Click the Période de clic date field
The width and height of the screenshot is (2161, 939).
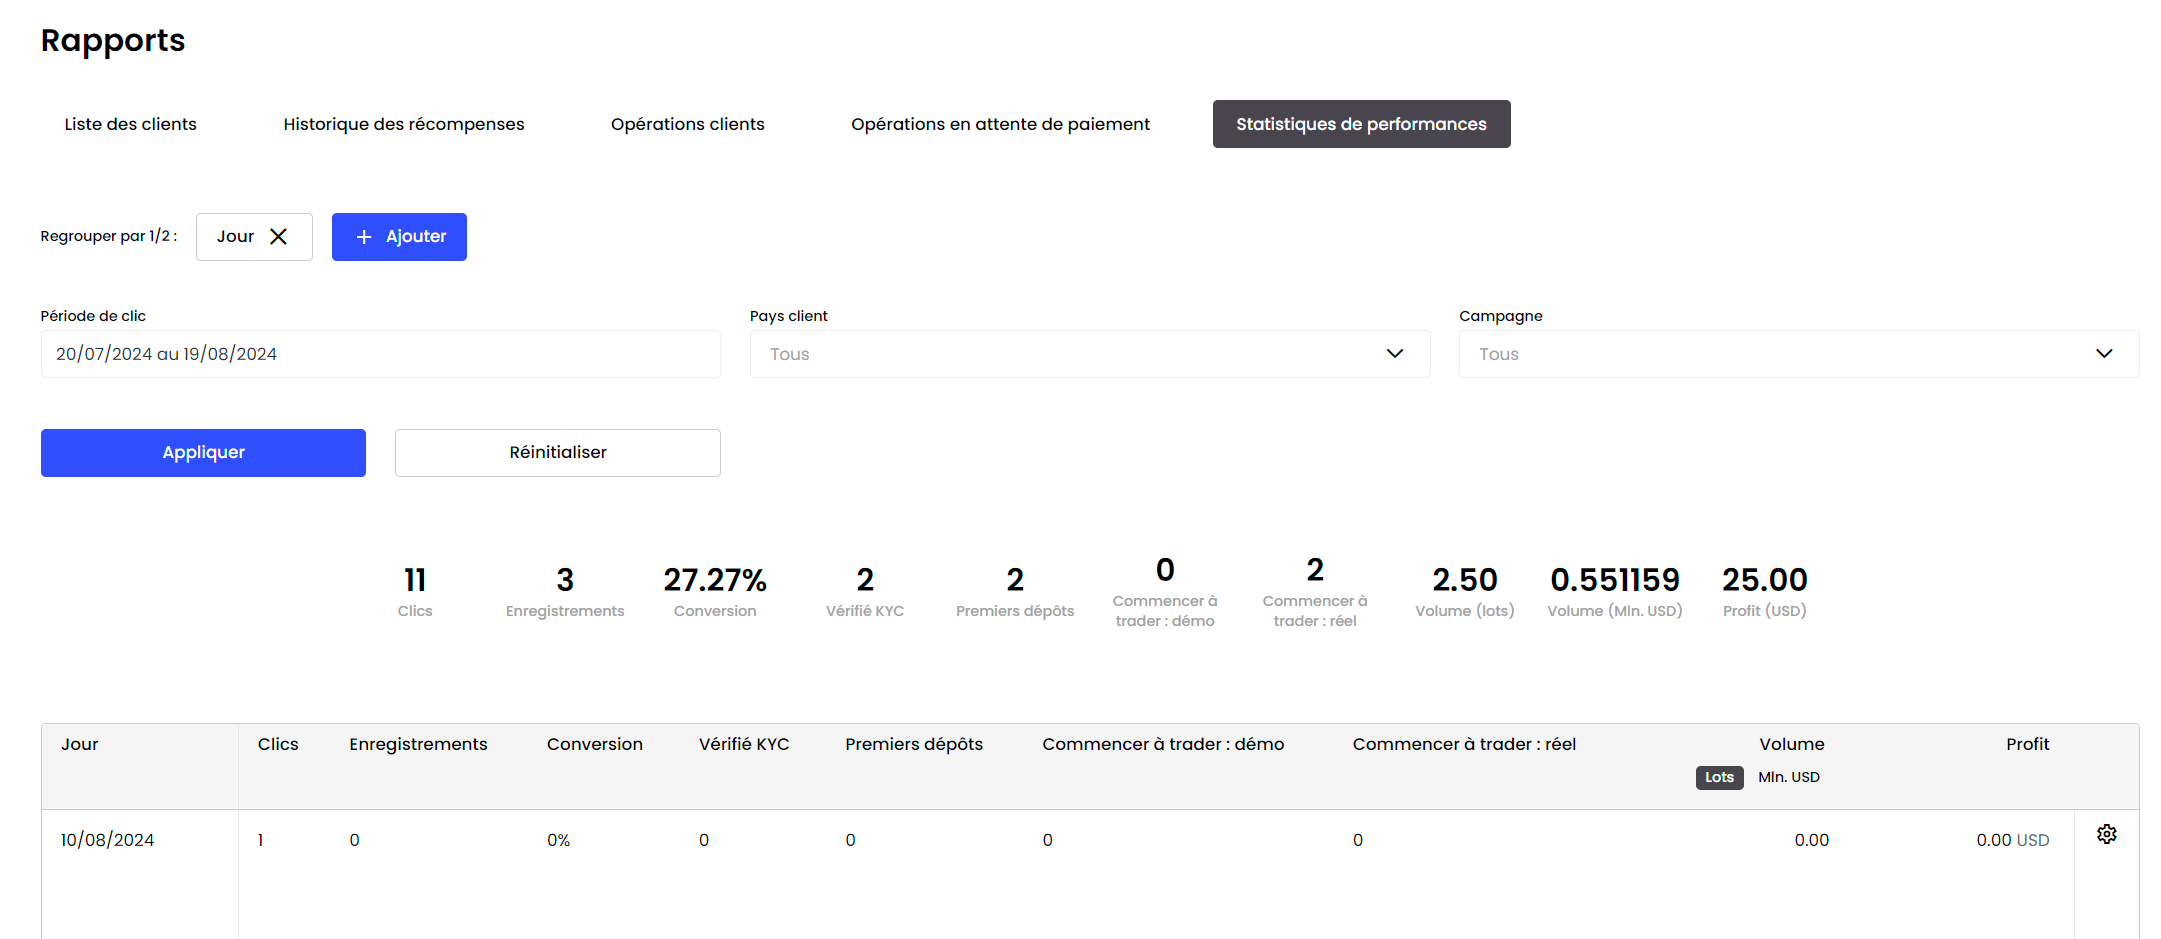pyautogui.click(x=380, y=354)
